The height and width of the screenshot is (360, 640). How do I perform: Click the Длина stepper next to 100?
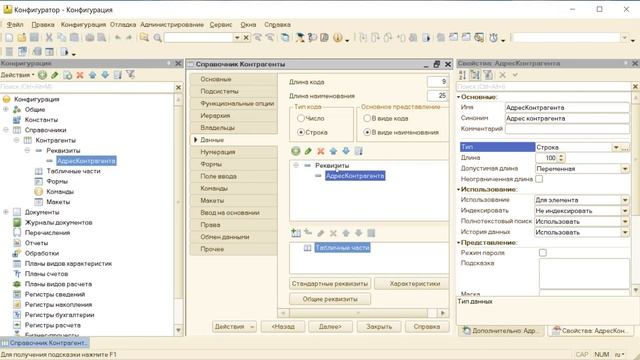click(561, 158)
